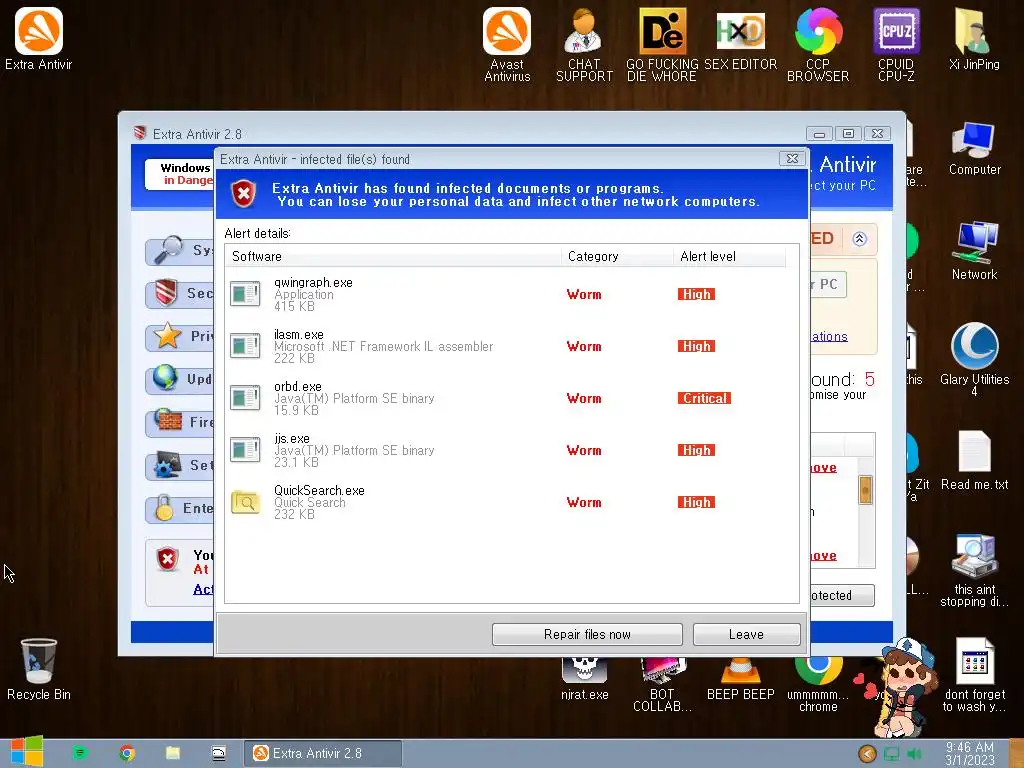
Task: Open SEX EDITOR HxD desktop icon
Action: [x=740, y=39]
